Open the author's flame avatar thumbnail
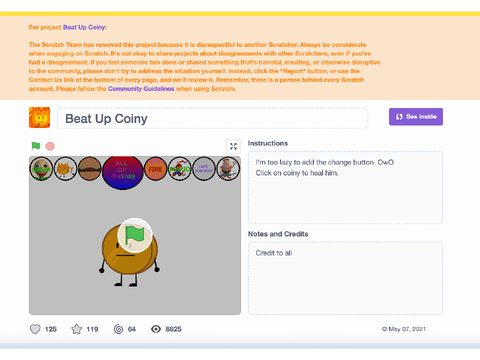 coord(39,117)
